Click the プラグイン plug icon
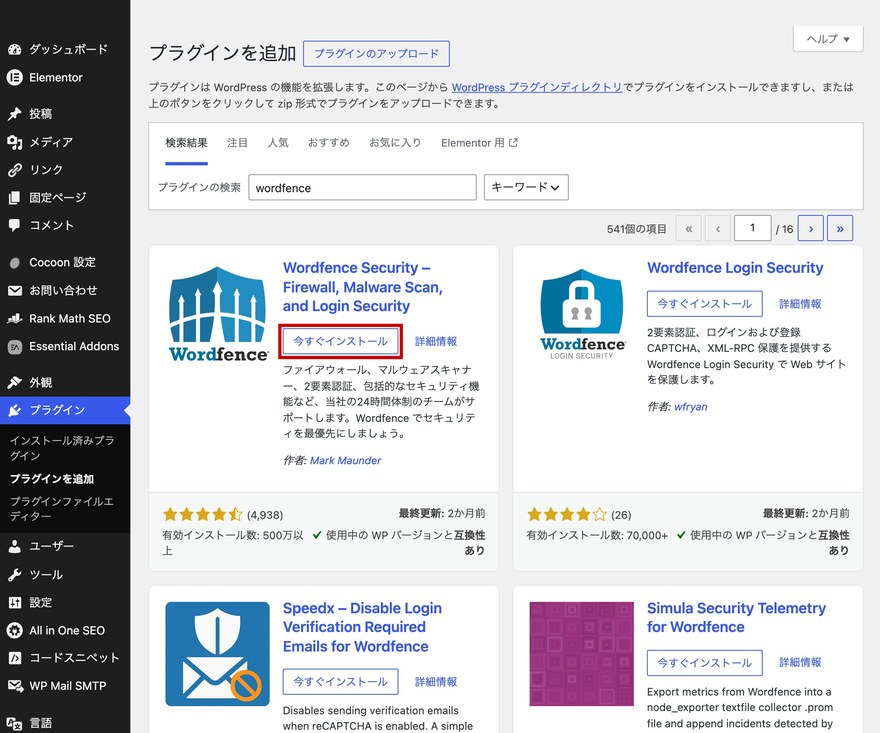 tap(15, 410)
